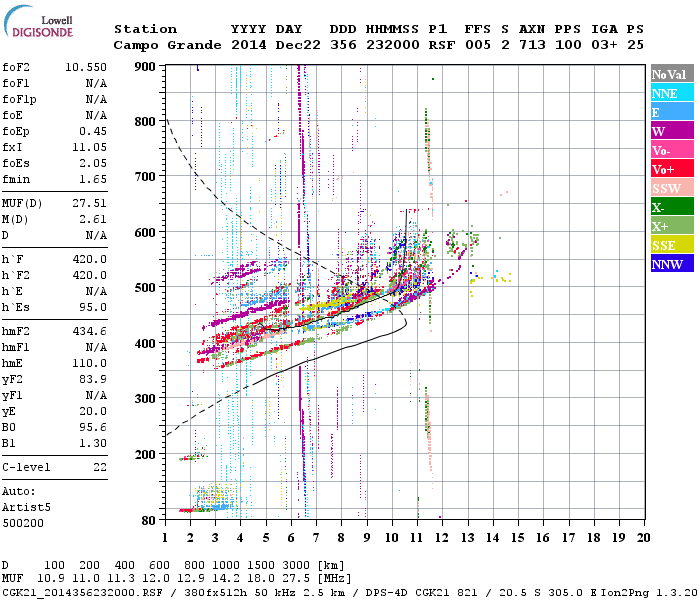Click the MUF value 27.5 for 3000 km
This screenshot has width=700, height=600.
click(296, 579)
